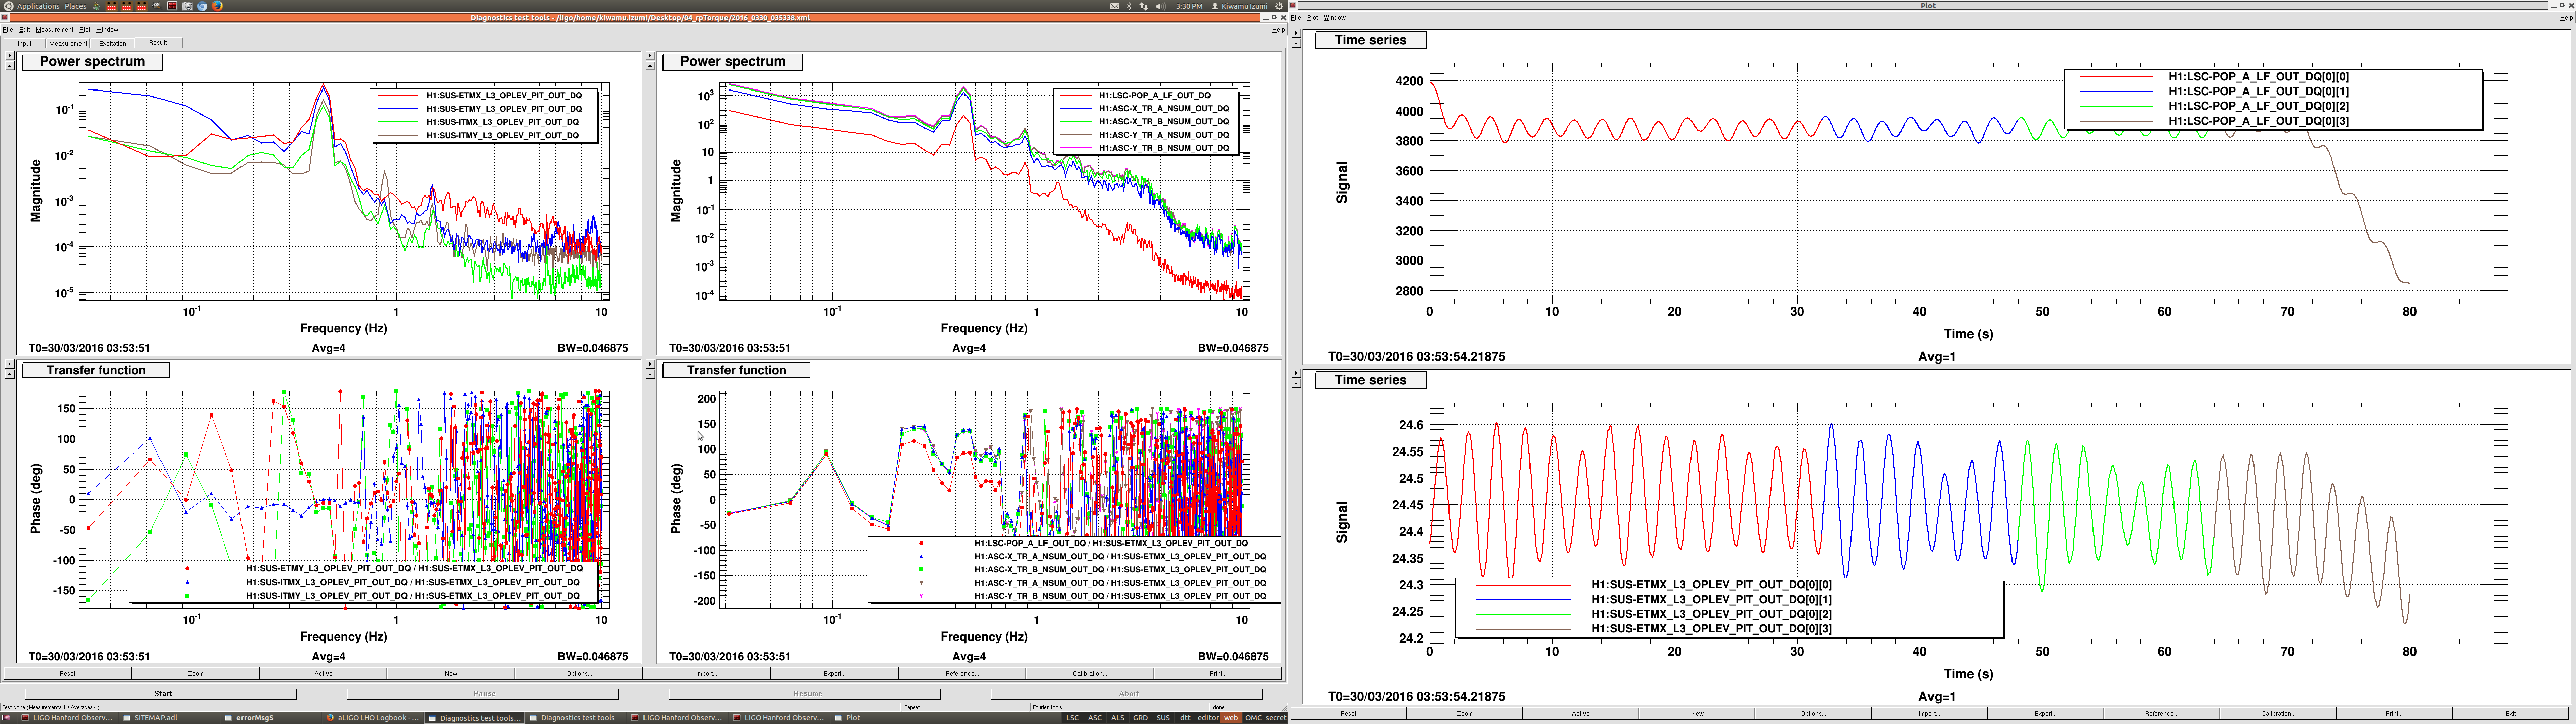Click up-arrow toggle beside right Power spectrum pad

click(x=650, y=66)
